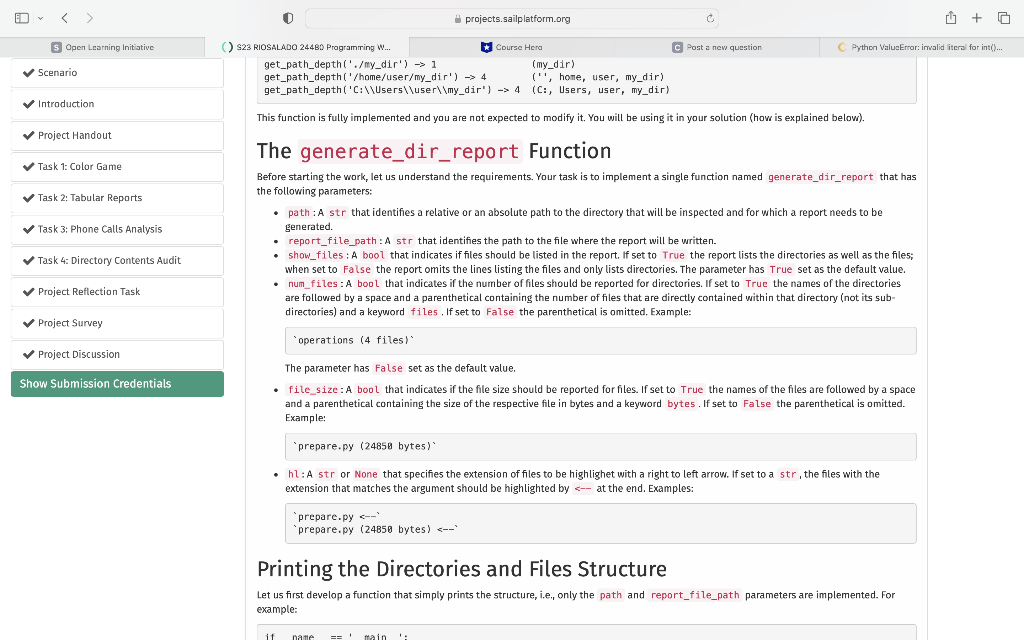Open the Share menu icon
1024x640 pixels.
[x=953, y=18]
